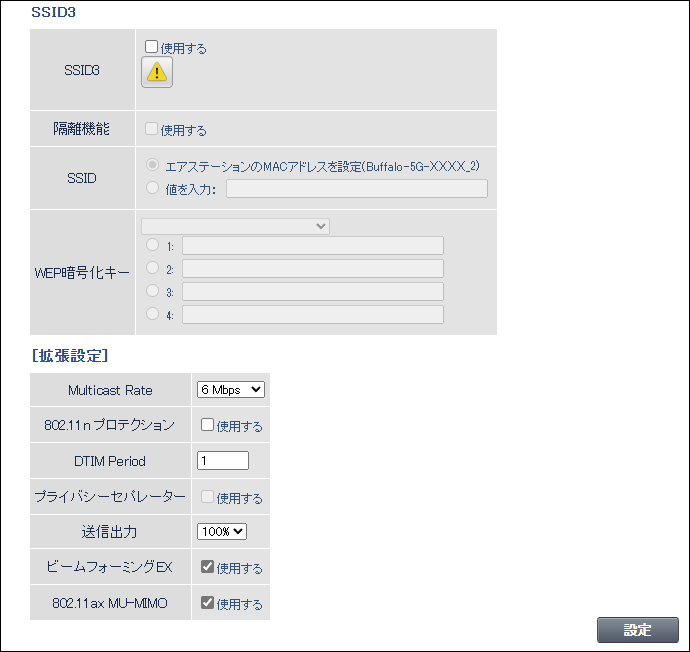Screen dimensions: 690x652
Task: Click the yellow warning triangle icon button
Action: (157, 72)
